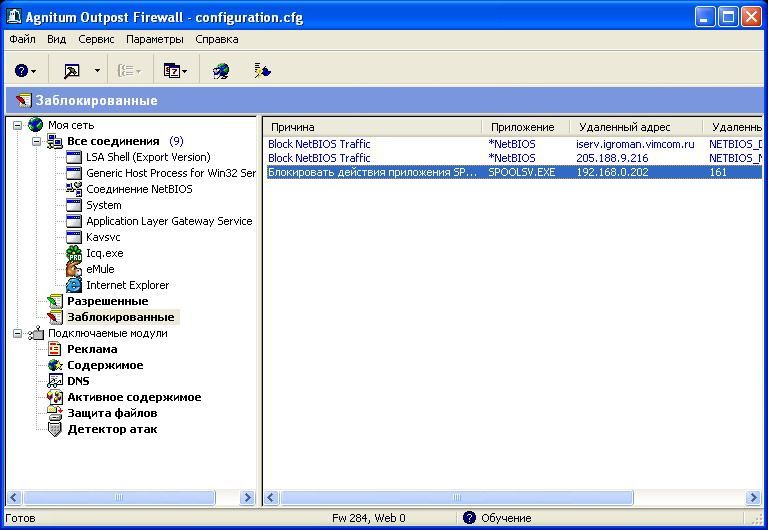This screenshot has width=768, height=530.
Task: Click the Обучение question icon in status bar
Action: [469, 518]
